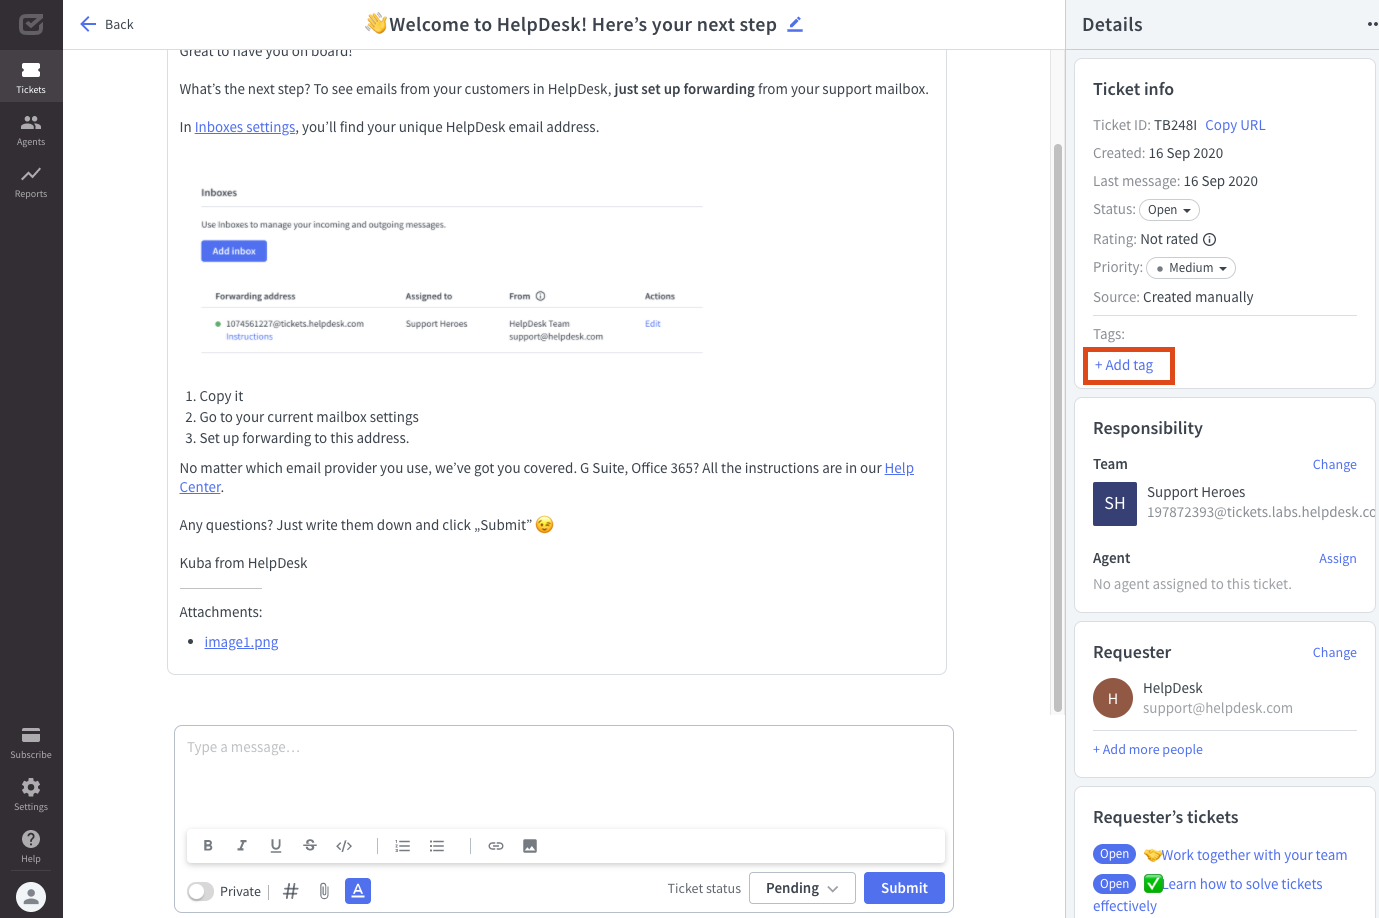Attach a file with paperclip icon
Viewport: 1379px width, 918px height.
pos(324,891)
